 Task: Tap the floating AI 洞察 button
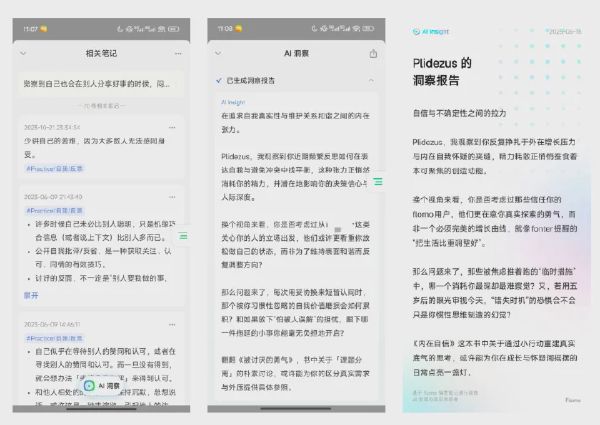tap(102, 386)
